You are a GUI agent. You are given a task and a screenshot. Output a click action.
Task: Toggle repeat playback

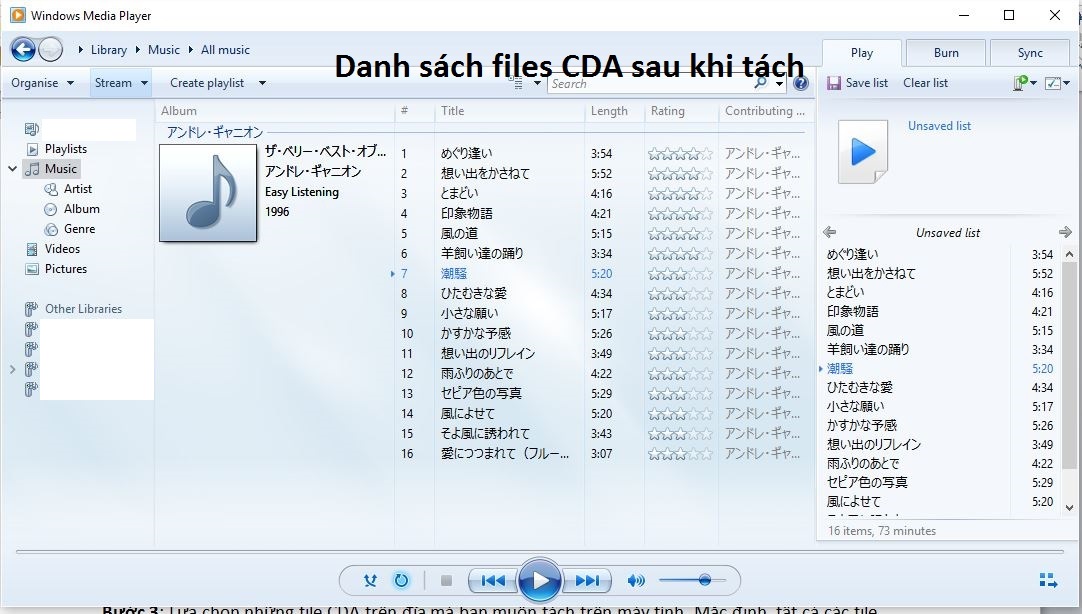[x=401, y=580]
